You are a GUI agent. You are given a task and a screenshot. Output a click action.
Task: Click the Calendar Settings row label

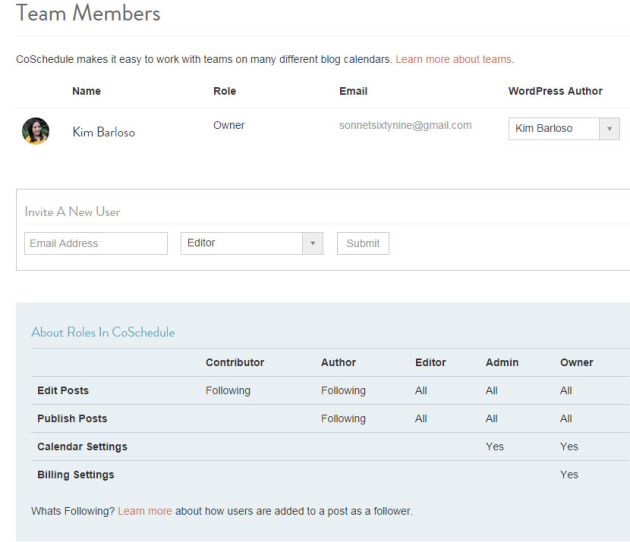point(82,447)
